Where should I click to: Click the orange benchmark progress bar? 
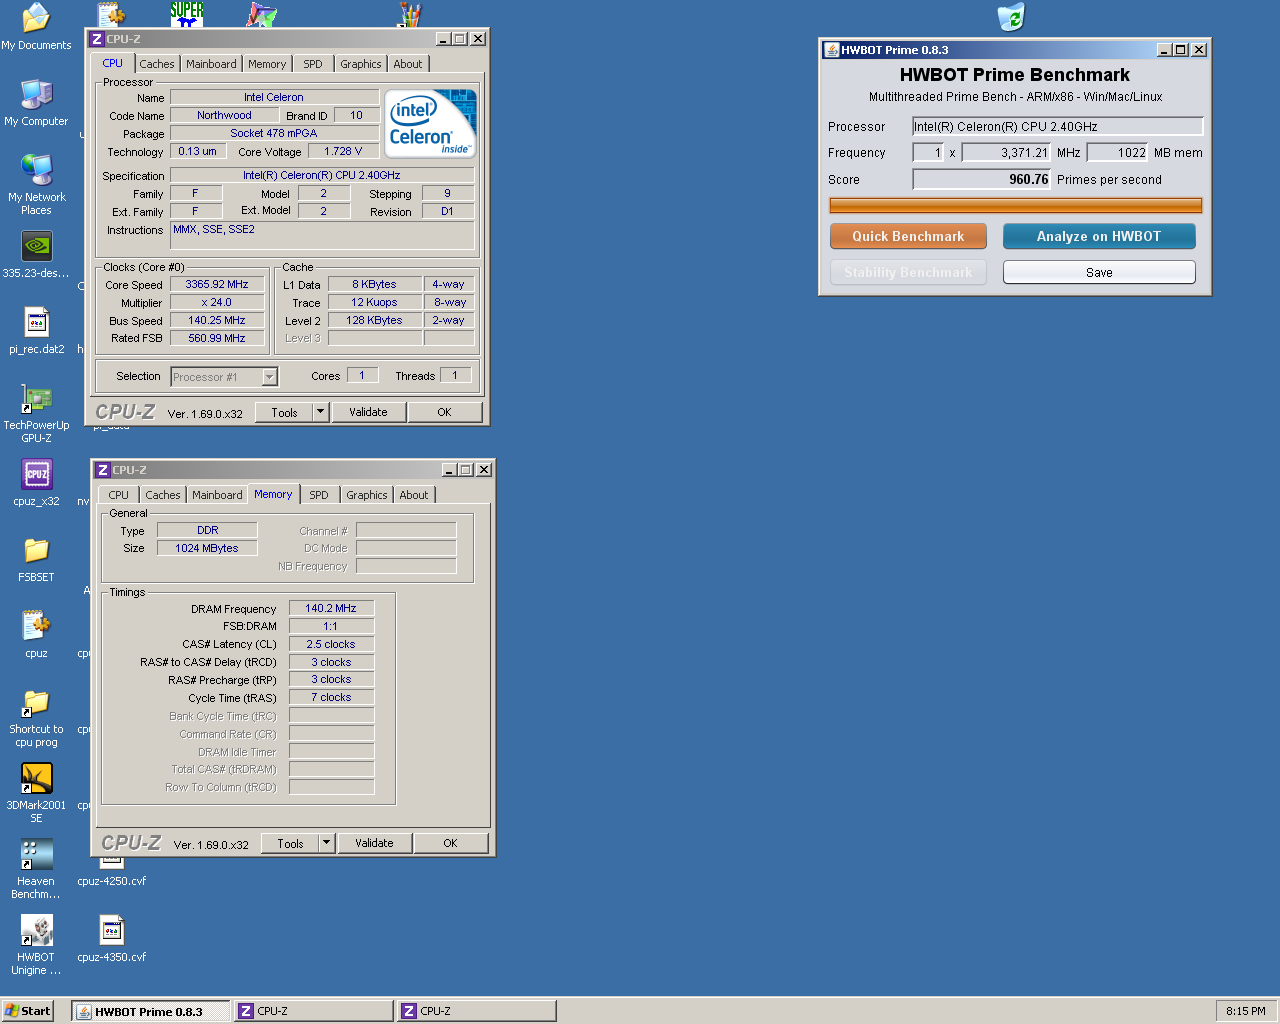click(x=1016, y=205)
